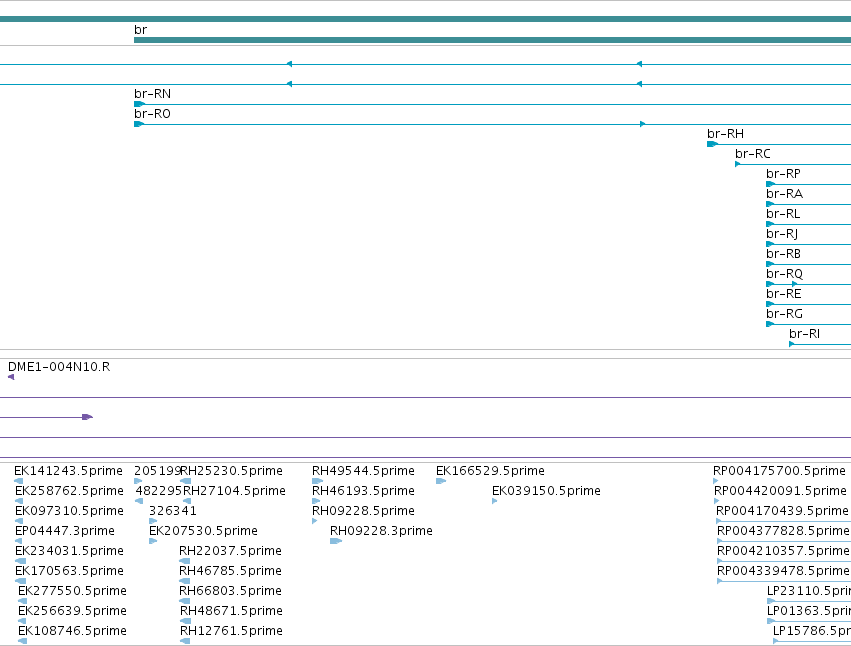The height and width of the screenshot is (646, 851).
Task: Click the RH49544.5prime feature glyph
Action: 317,481
